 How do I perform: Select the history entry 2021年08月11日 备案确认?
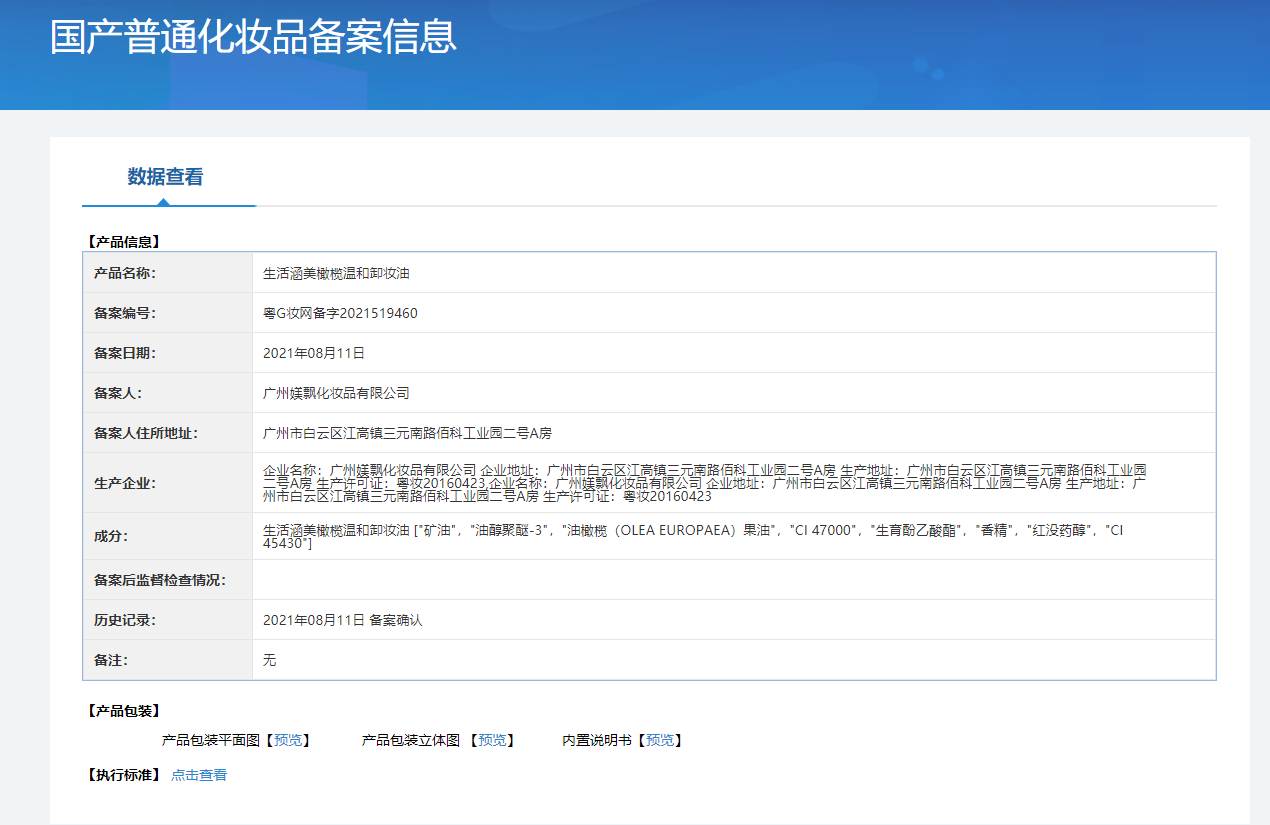point(343,620)
